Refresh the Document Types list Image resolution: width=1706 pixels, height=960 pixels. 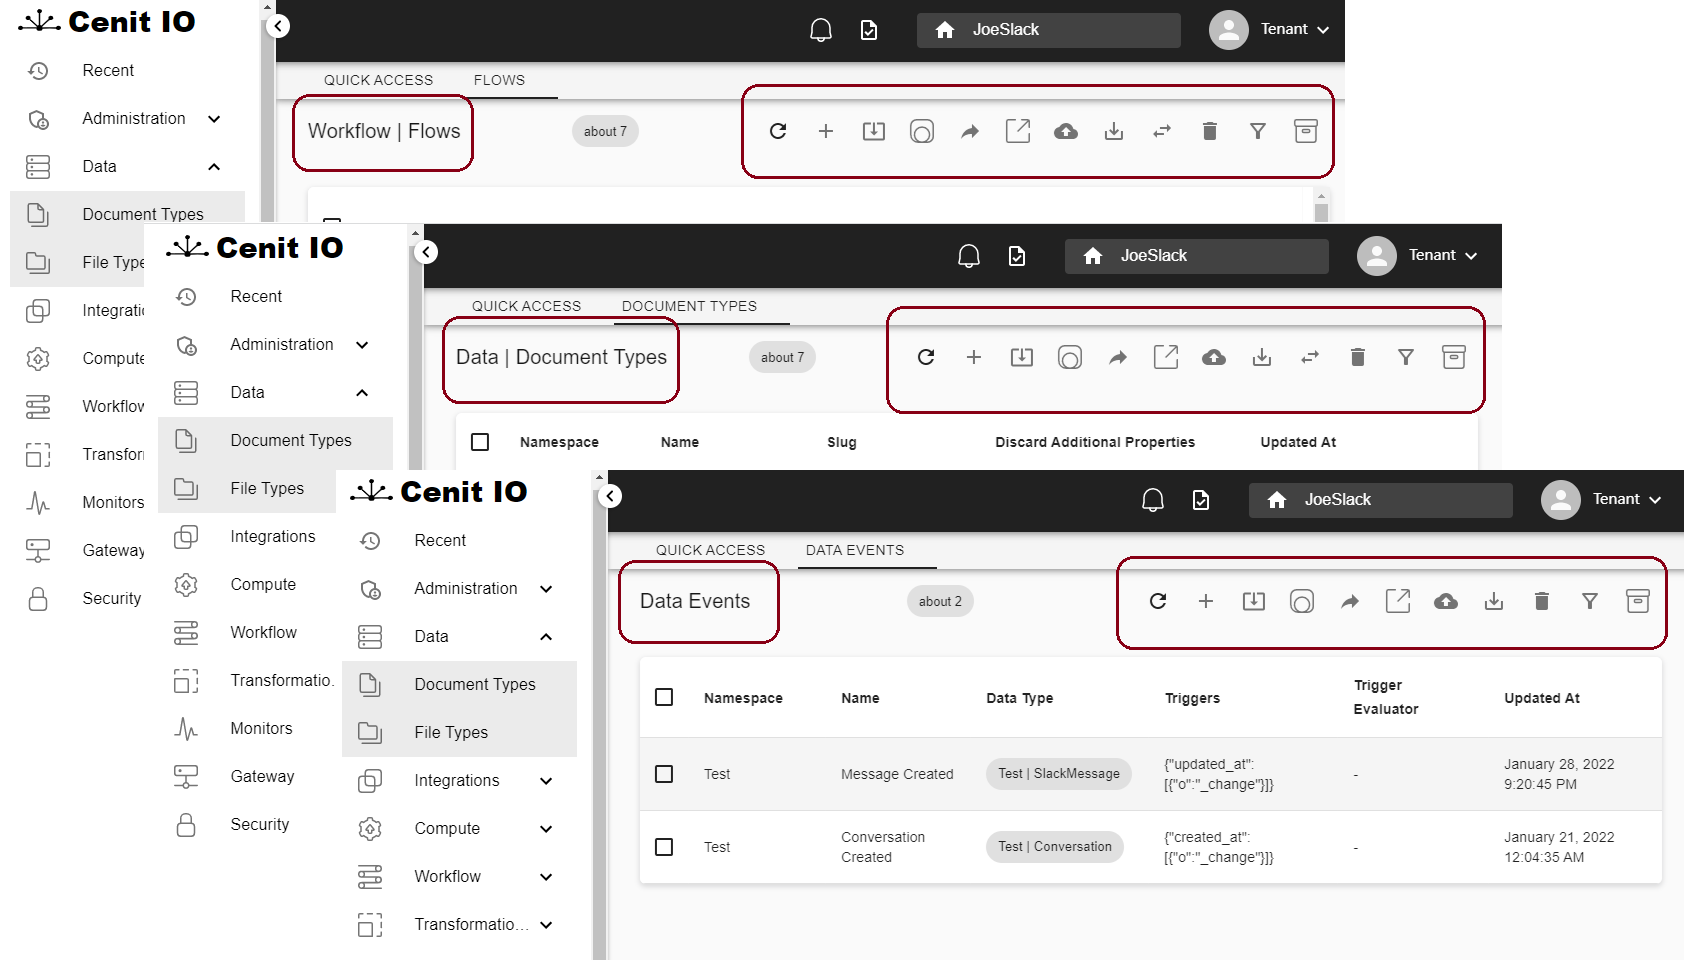[x=926, y=357]
